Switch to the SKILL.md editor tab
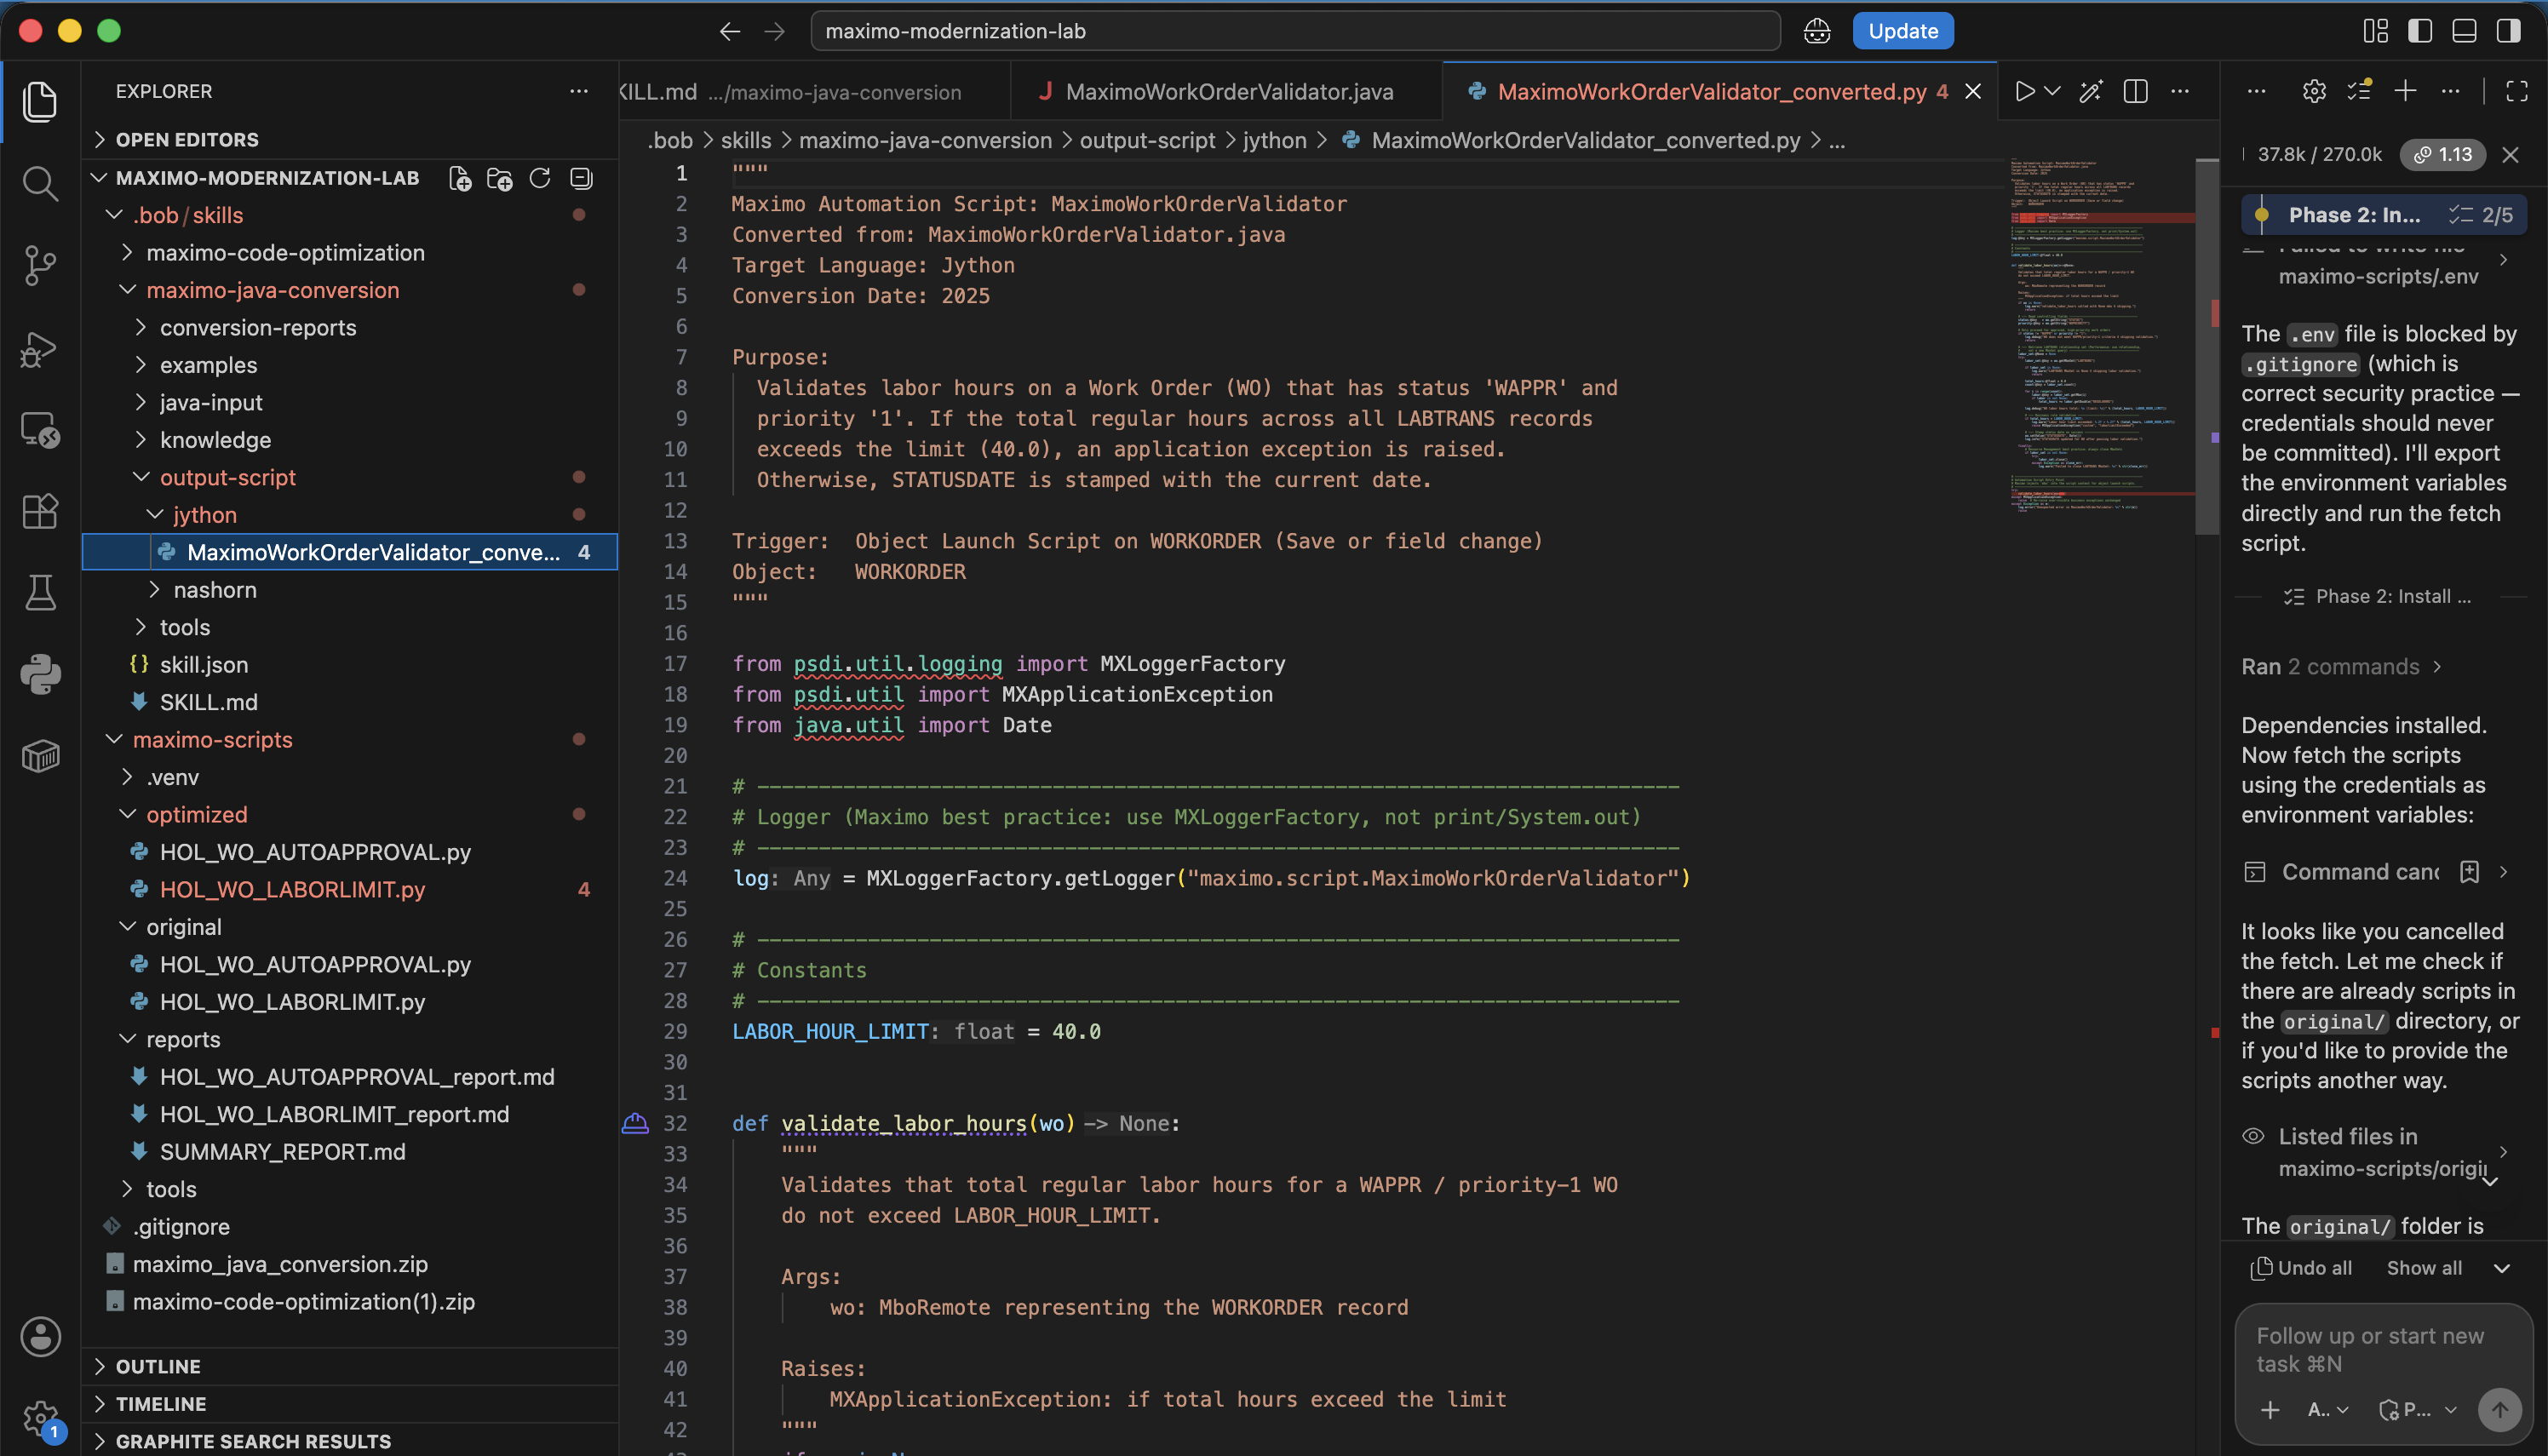Image resolution: width=2548 pixels, height=1456 pixels. [815, 91]
